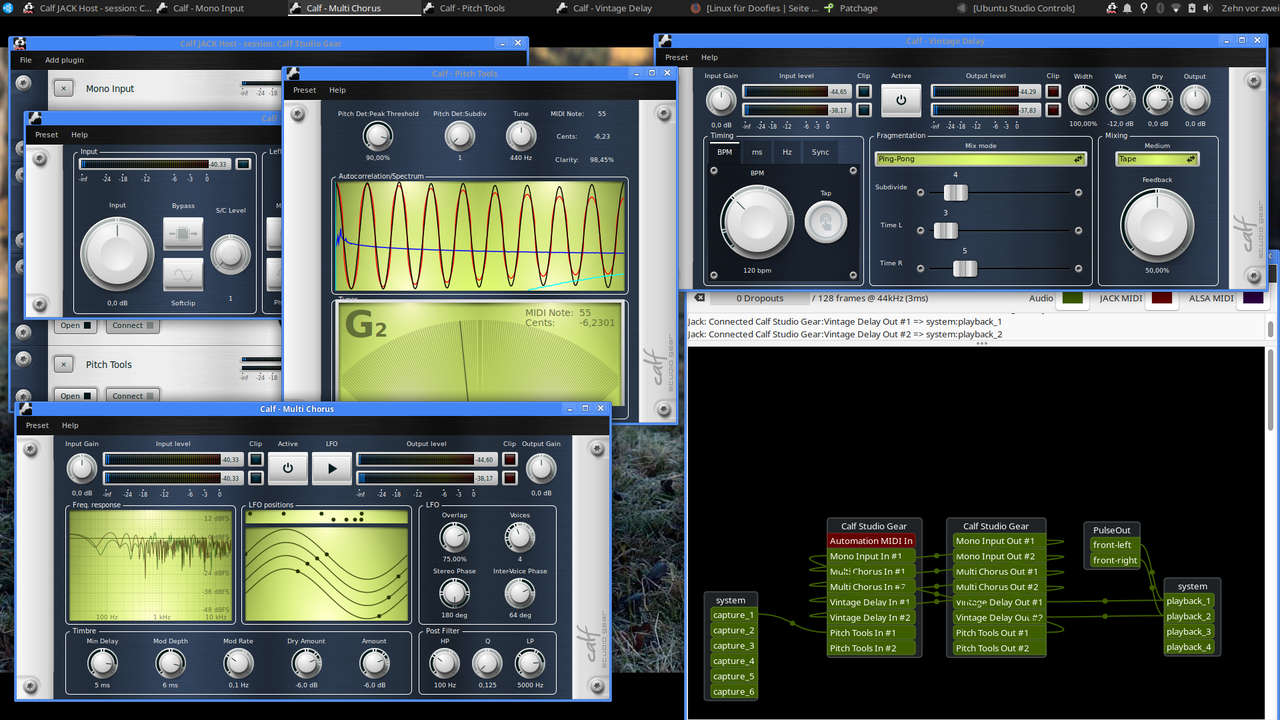Open the Help menu in Vintage Delay window
Image resolution: width=1280 pixels, height=720 pixels.
[709, 57]
